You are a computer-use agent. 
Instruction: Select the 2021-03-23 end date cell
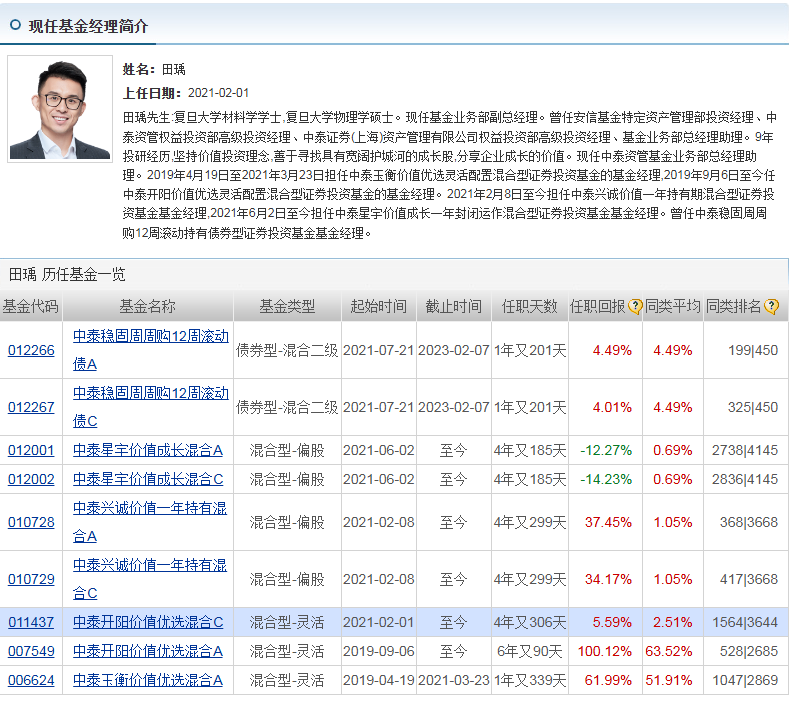pos(454,680)
